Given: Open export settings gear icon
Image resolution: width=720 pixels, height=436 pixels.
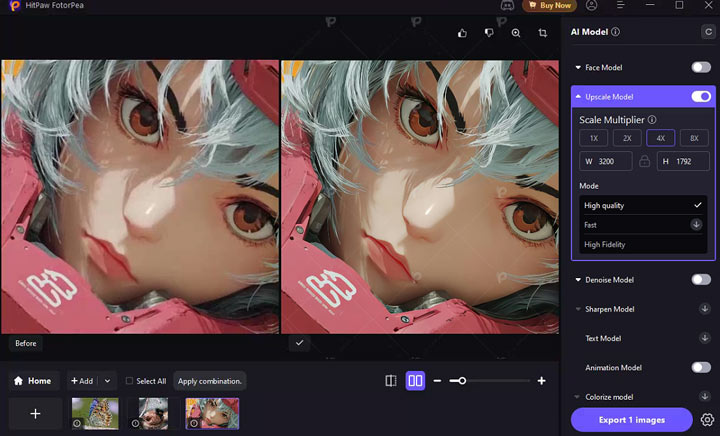Looking at the screenshot, I should coord(707,419).
